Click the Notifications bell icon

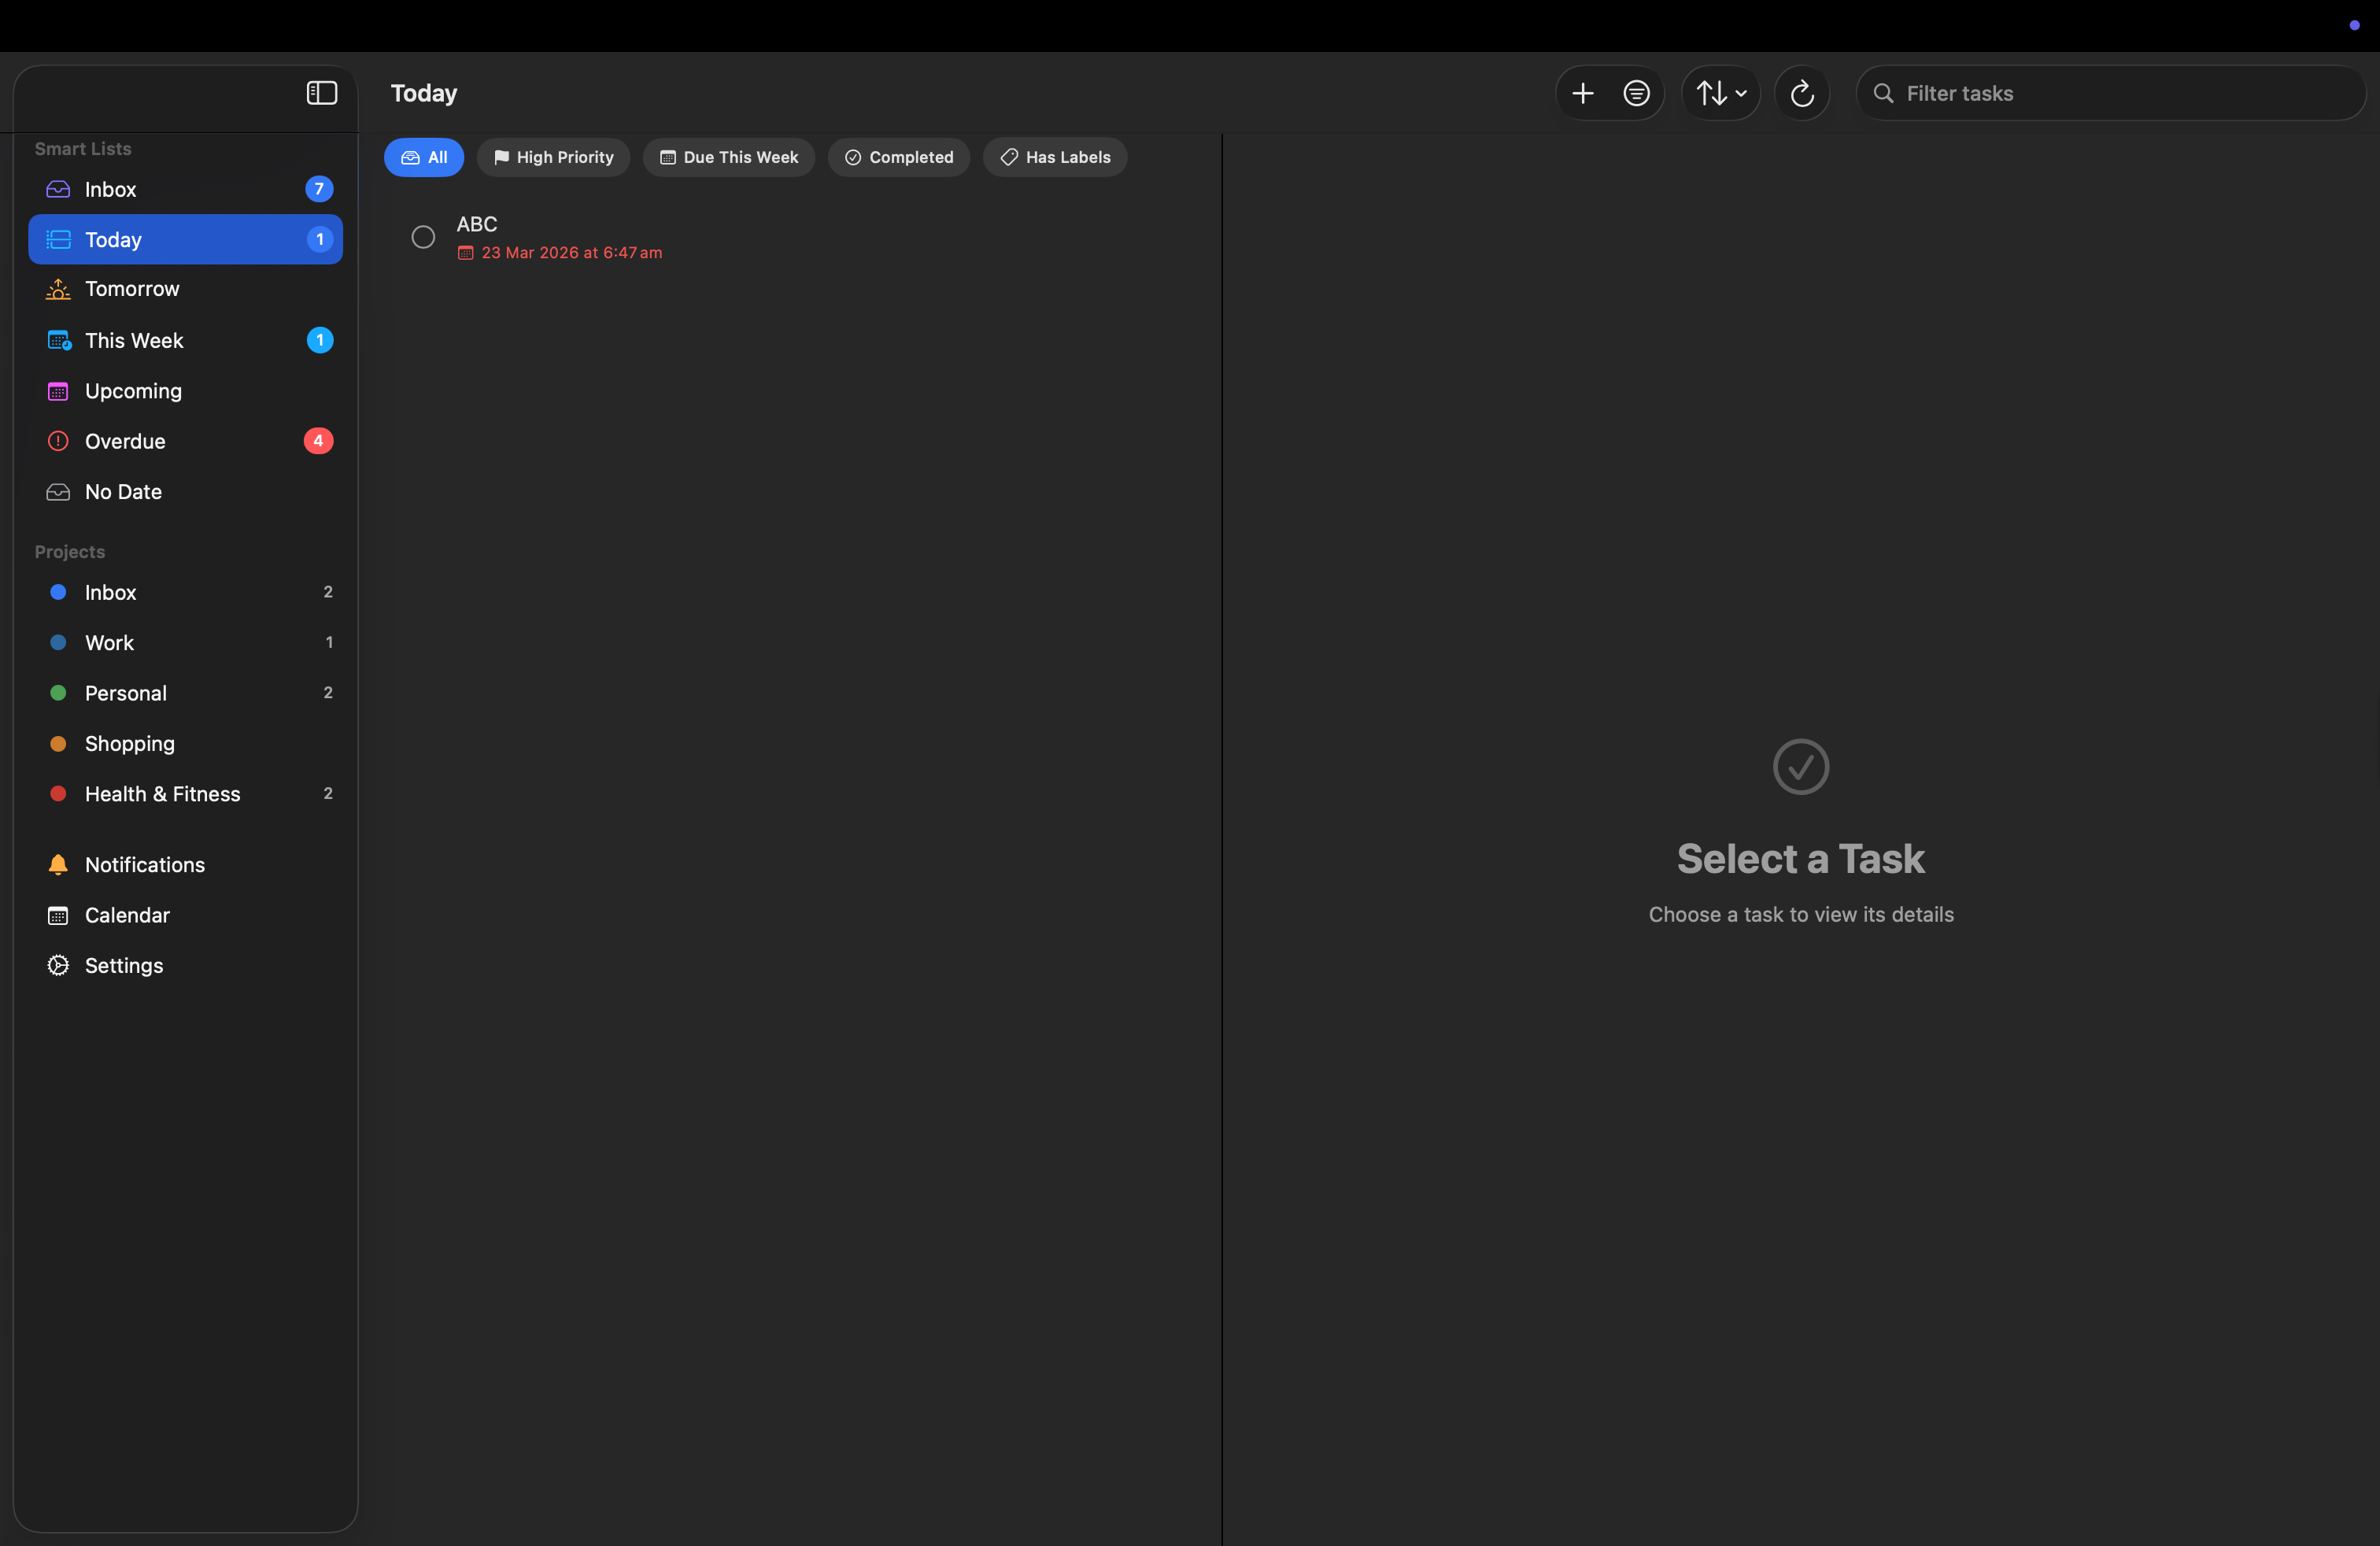pos(58,865)
